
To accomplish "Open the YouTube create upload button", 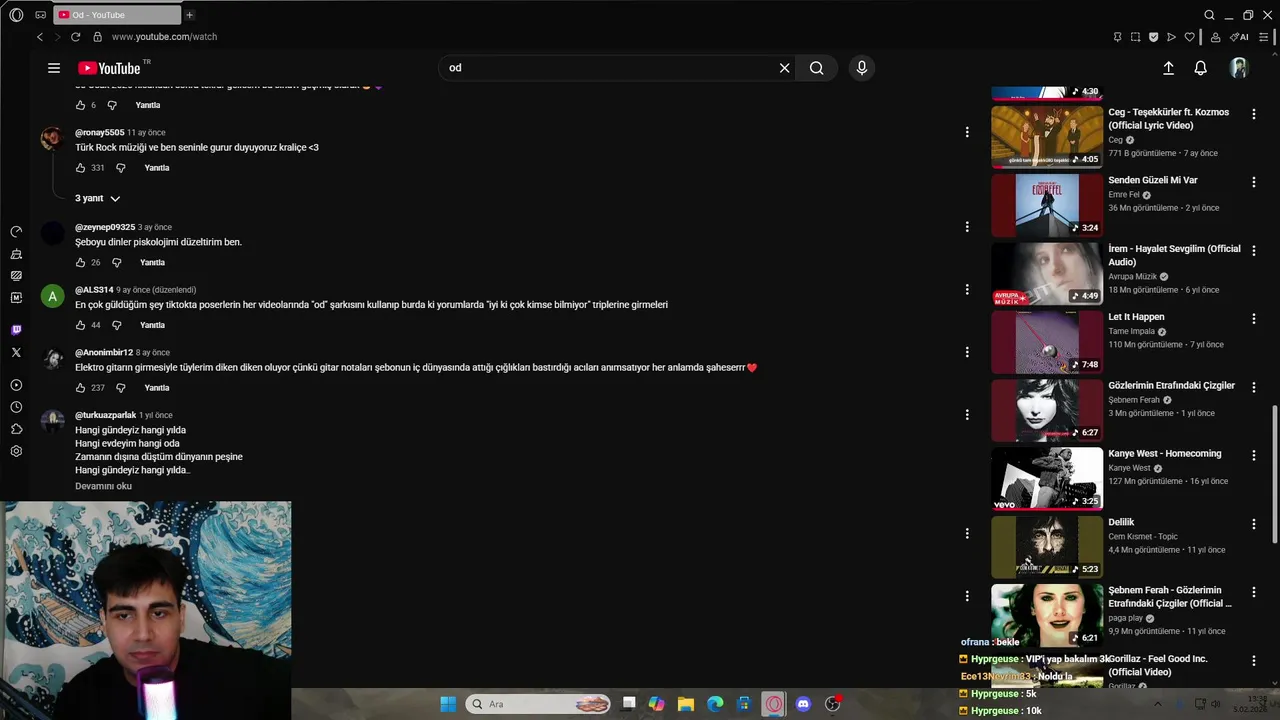I will (1168, 68).
